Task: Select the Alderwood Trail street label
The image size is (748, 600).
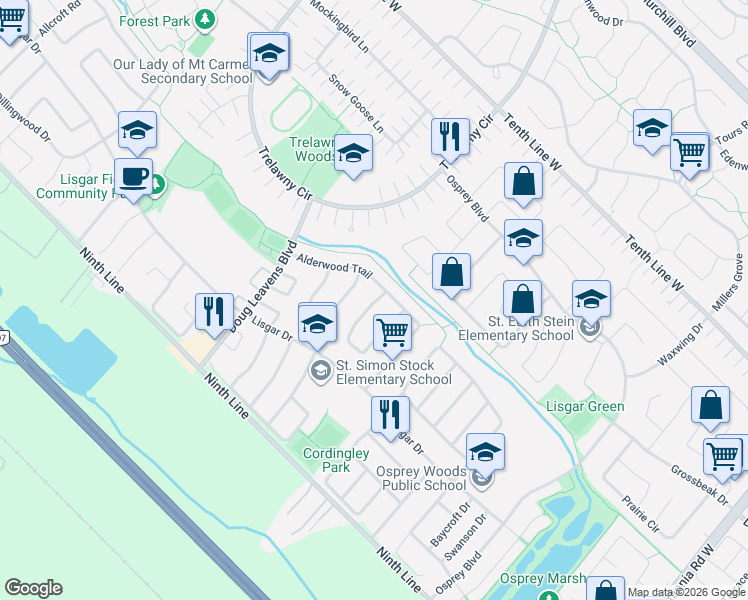Action: click(x=334, y=266)
